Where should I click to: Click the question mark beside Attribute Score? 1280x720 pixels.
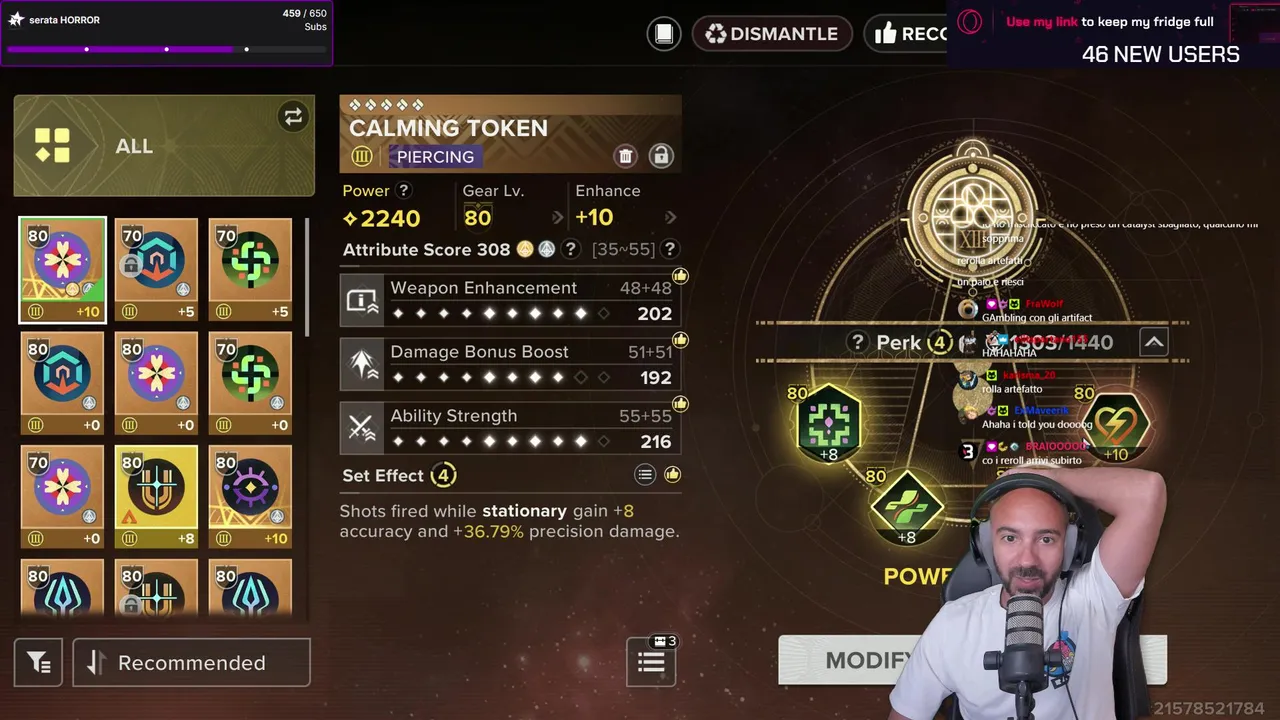571,249
